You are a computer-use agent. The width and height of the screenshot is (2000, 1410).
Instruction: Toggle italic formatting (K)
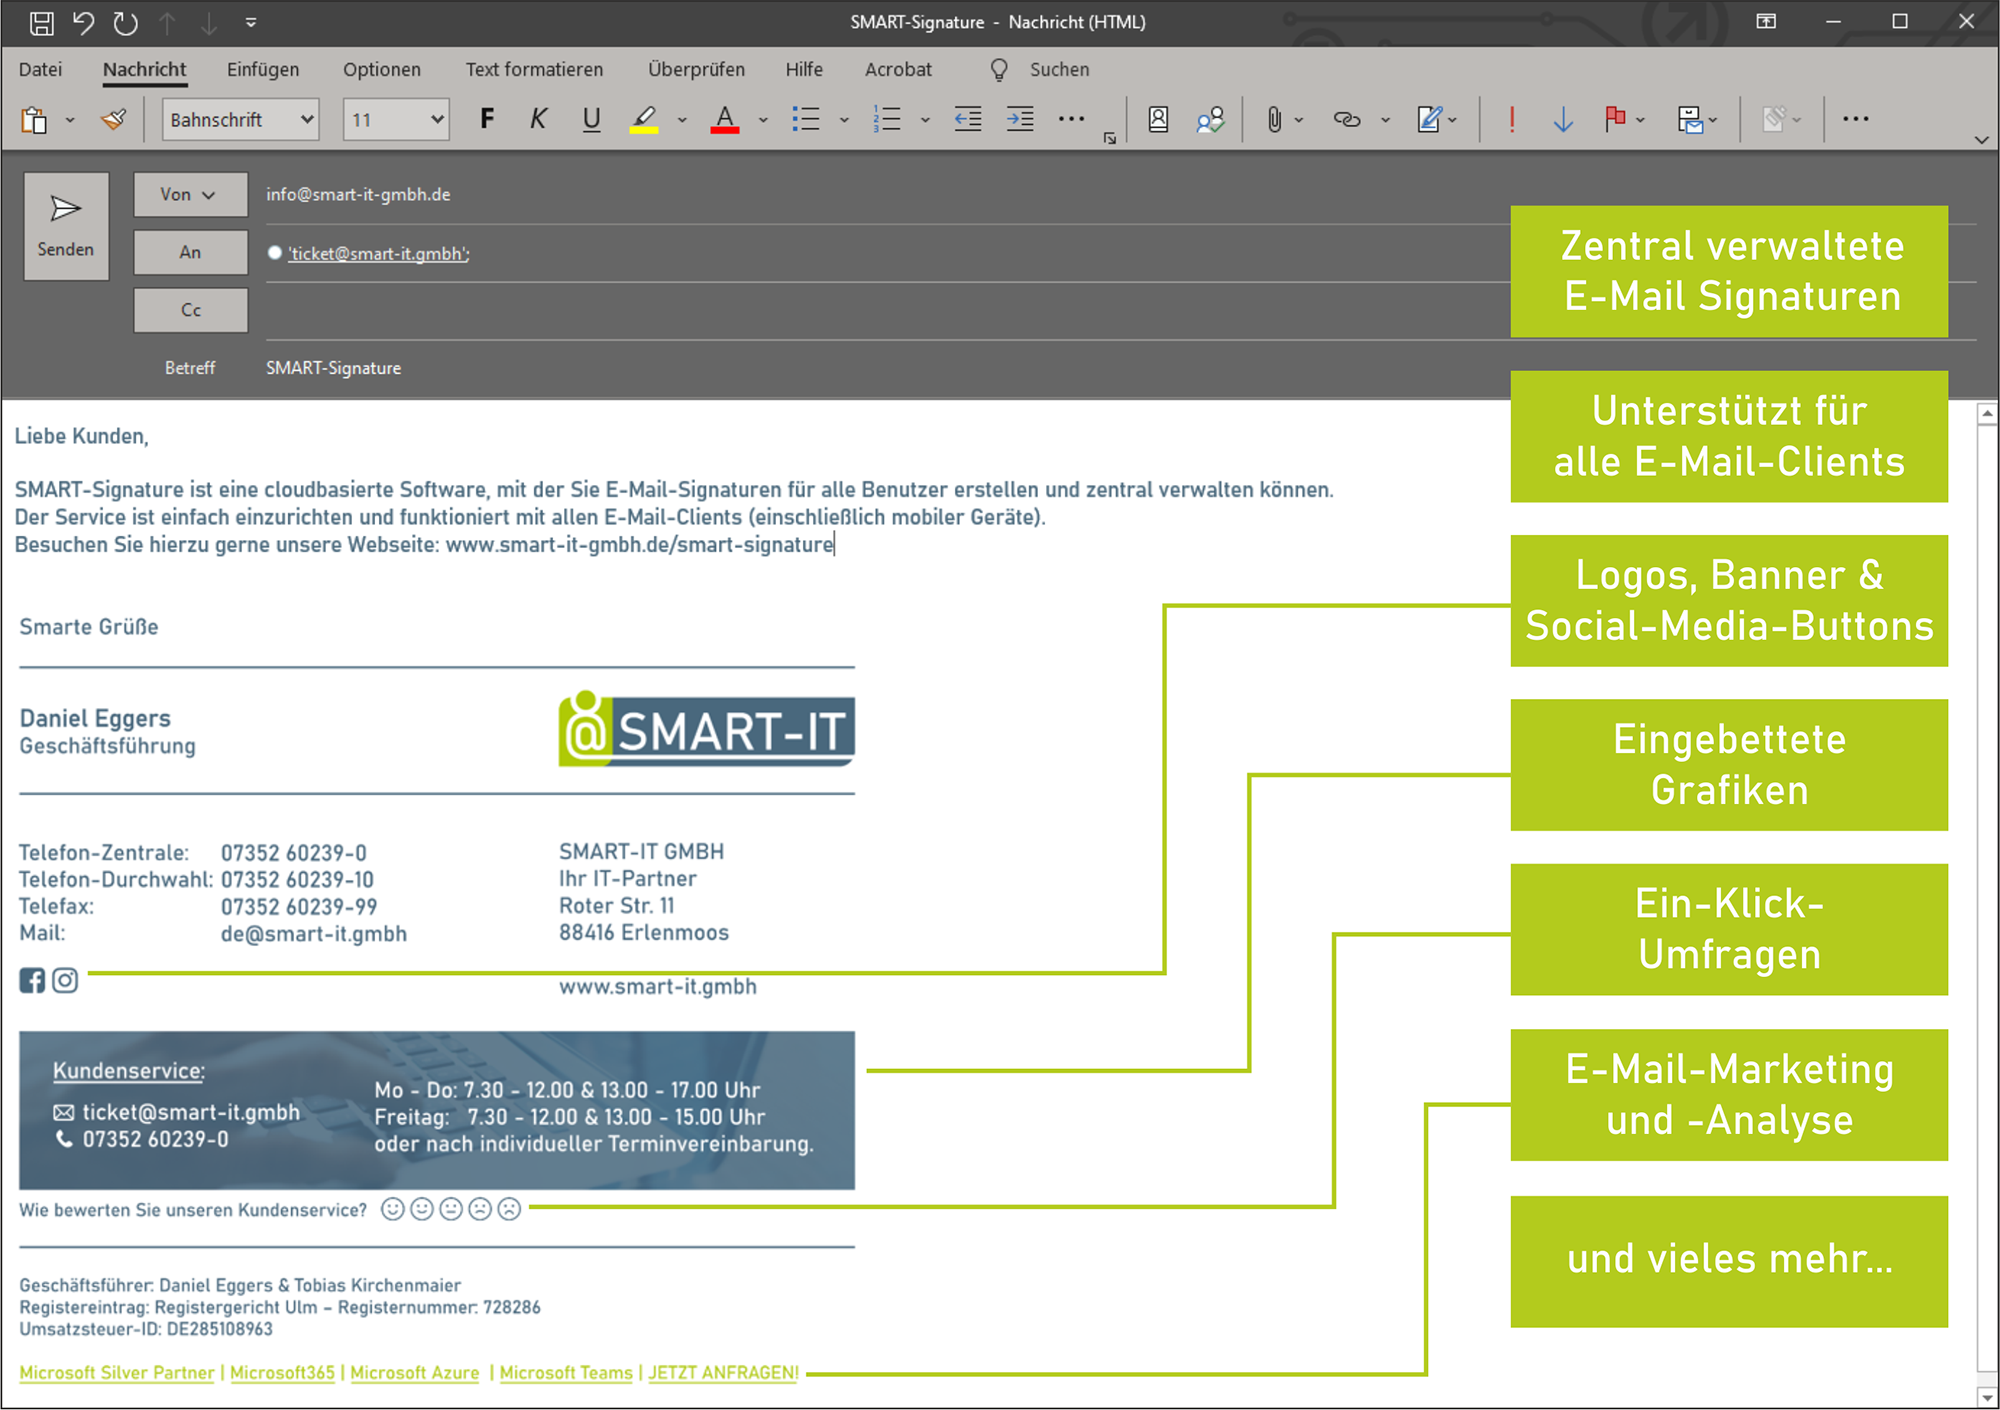pos(538,119)
